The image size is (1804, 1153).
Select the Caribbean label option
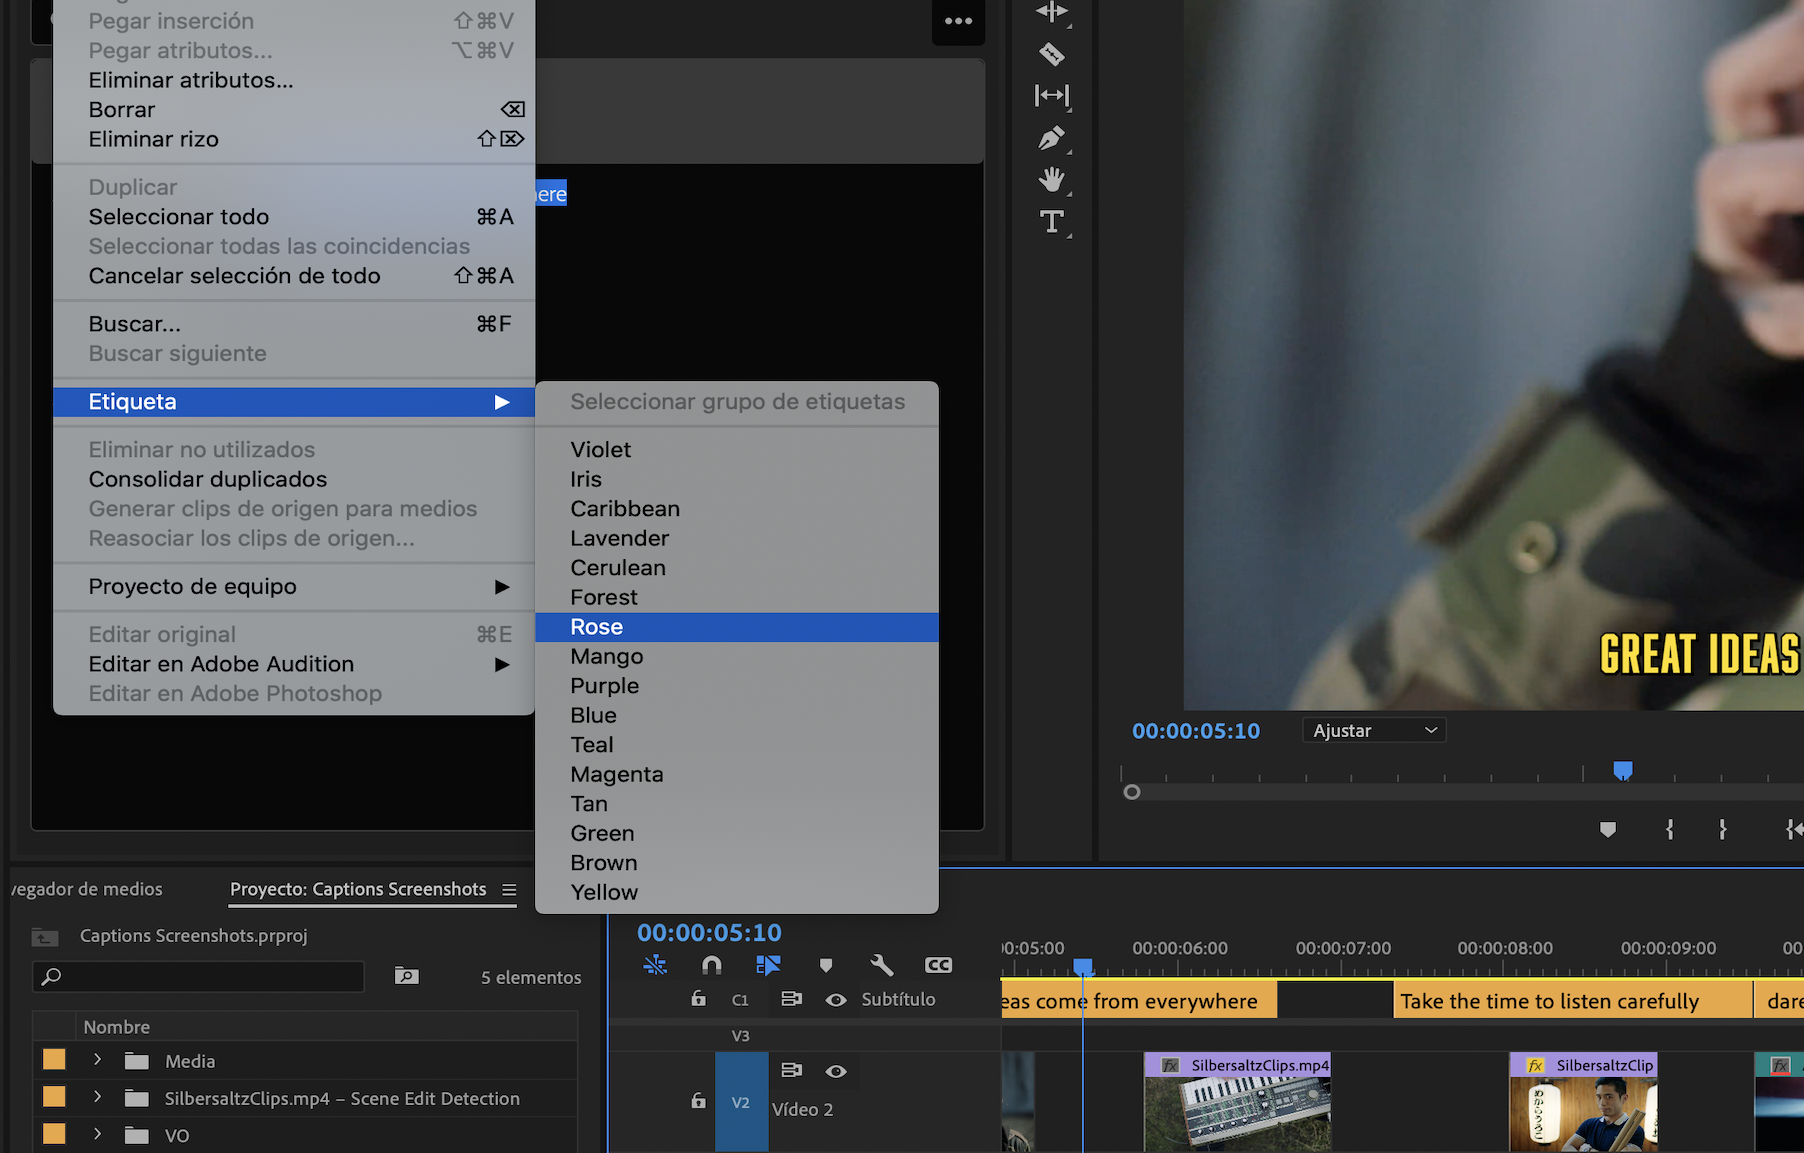point(737,509)
